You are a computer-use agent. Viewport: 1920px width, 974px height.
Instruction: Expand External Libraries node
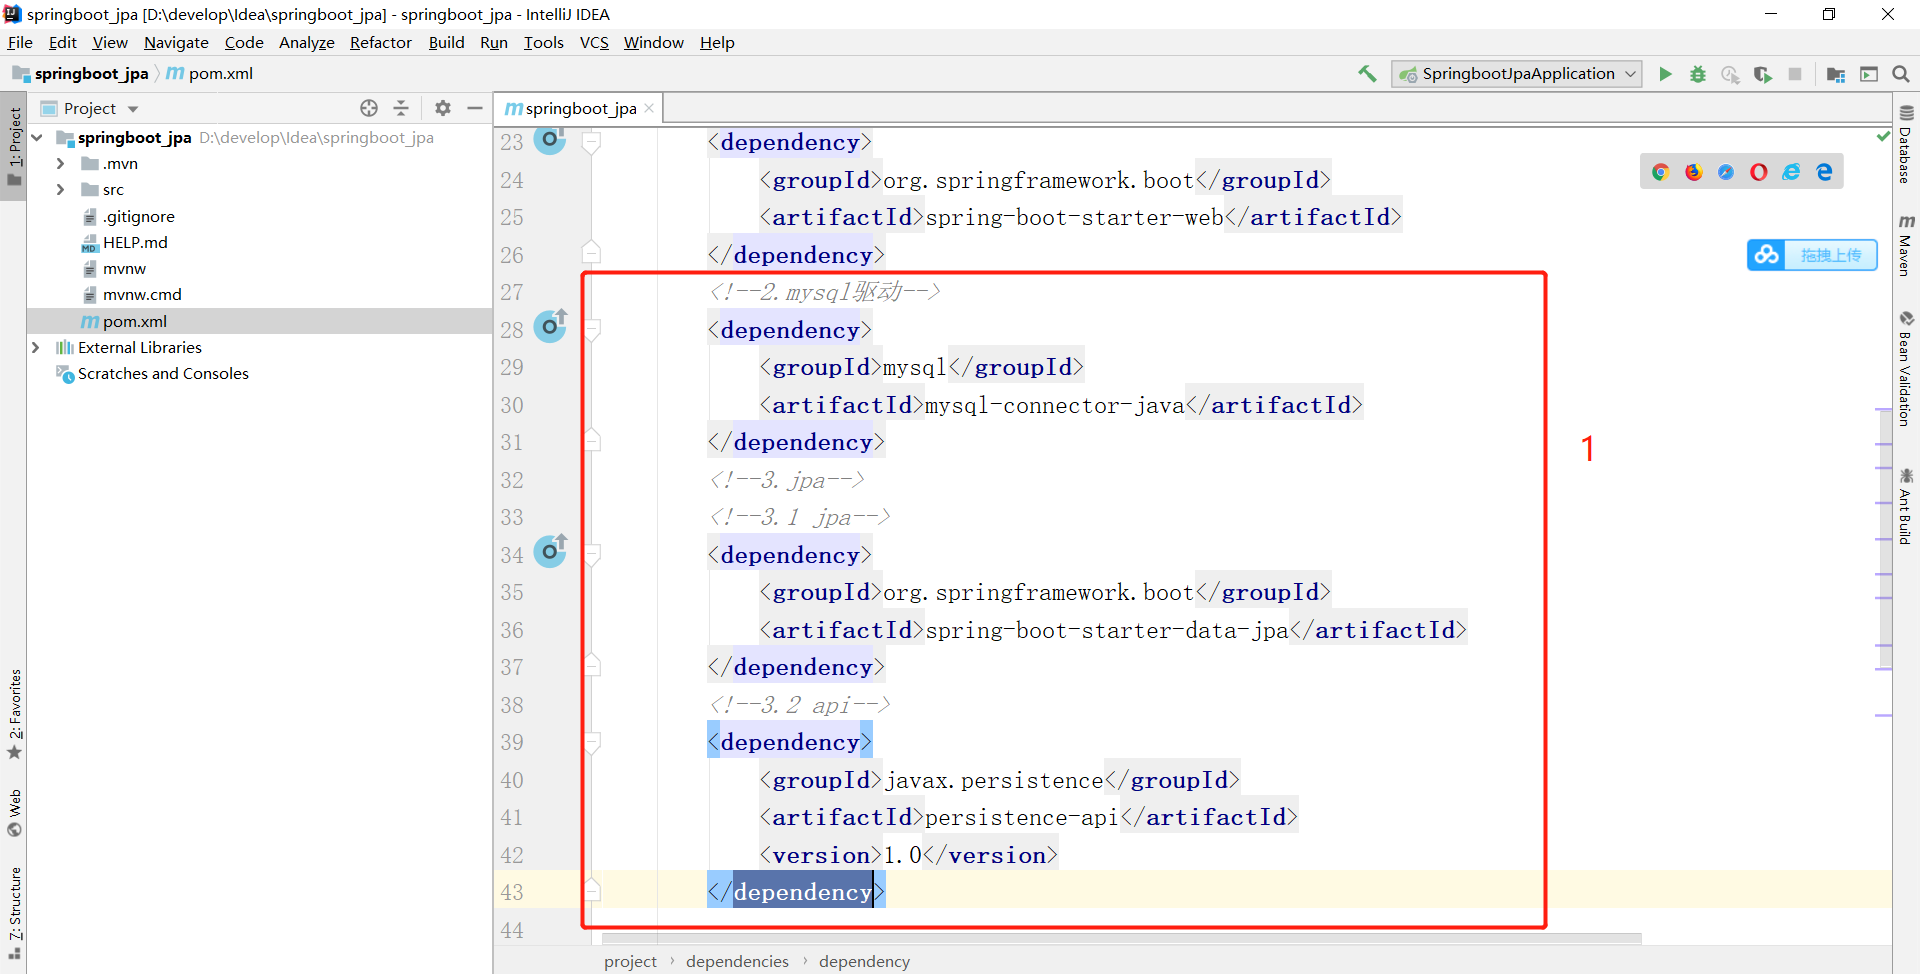[x=36, y=347]
